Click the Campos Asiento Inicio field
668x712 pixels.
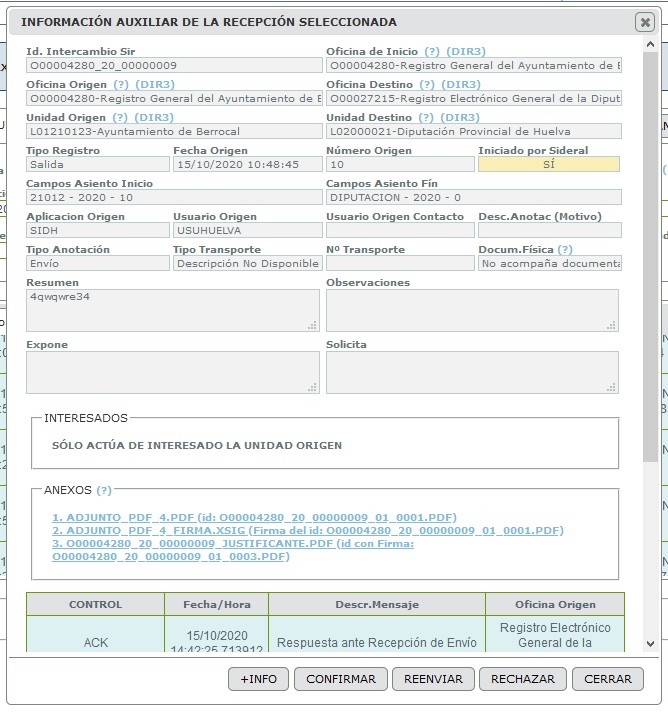174,198
